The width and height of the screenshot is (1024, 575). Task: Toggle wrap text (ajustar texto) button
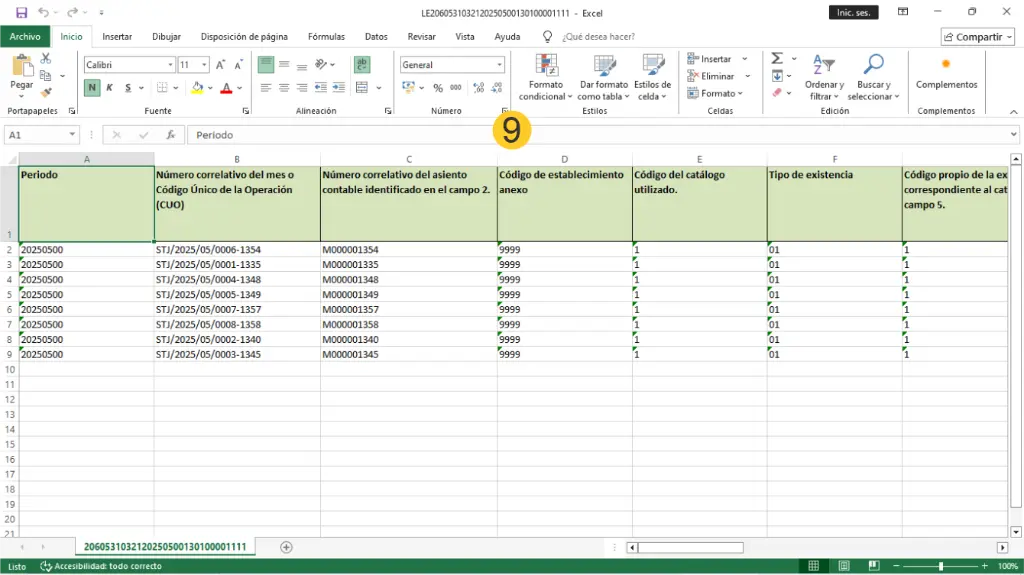361,64
